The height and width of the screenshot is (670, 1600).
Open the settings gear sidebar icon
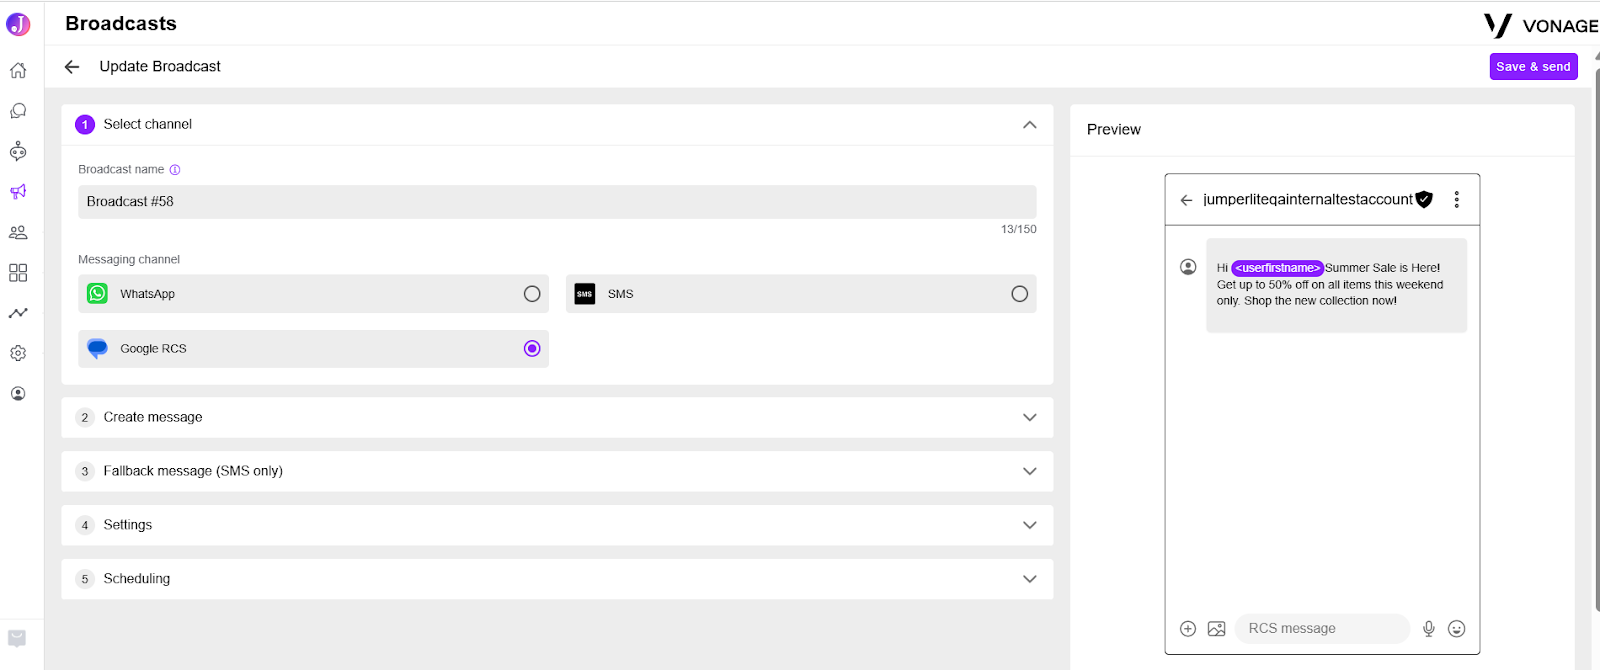pyautogui.click(x=18, y=353)
